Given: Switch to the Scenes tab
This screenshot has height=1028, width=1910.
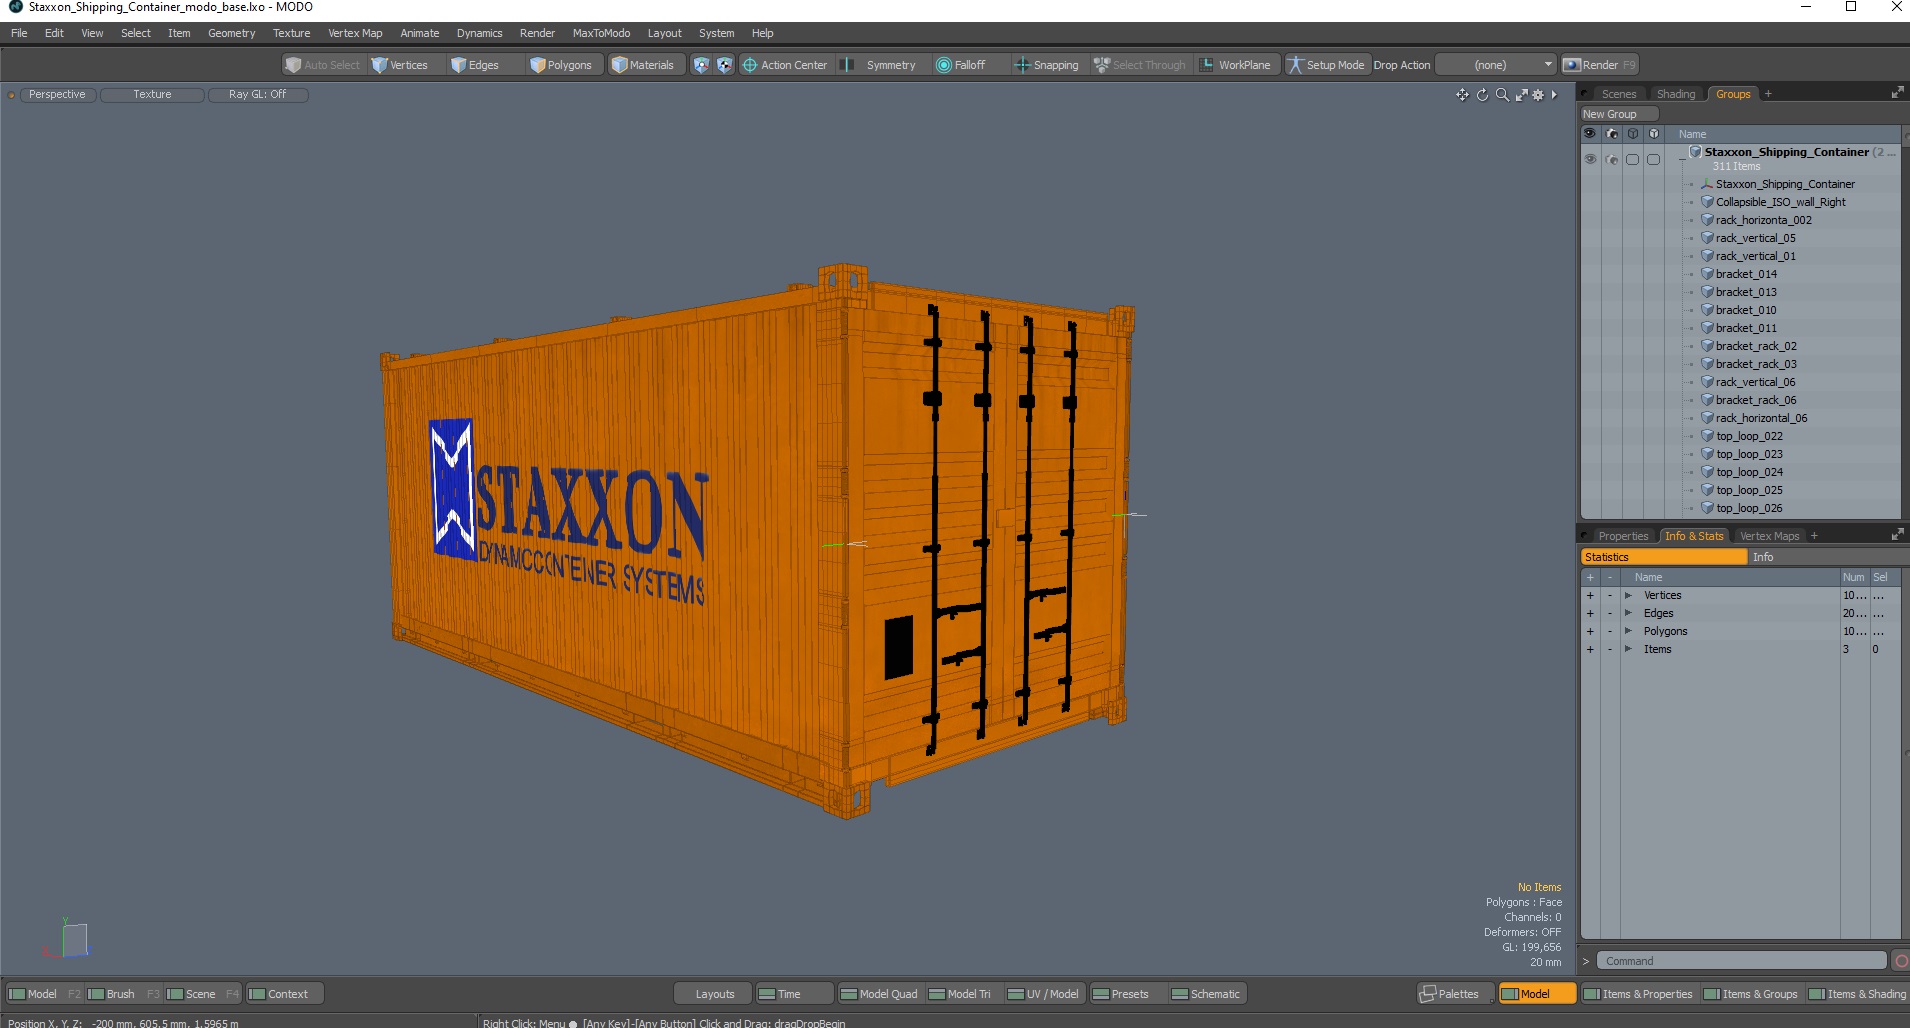Looking at the screenshot, I should (x=1618, y=94).
